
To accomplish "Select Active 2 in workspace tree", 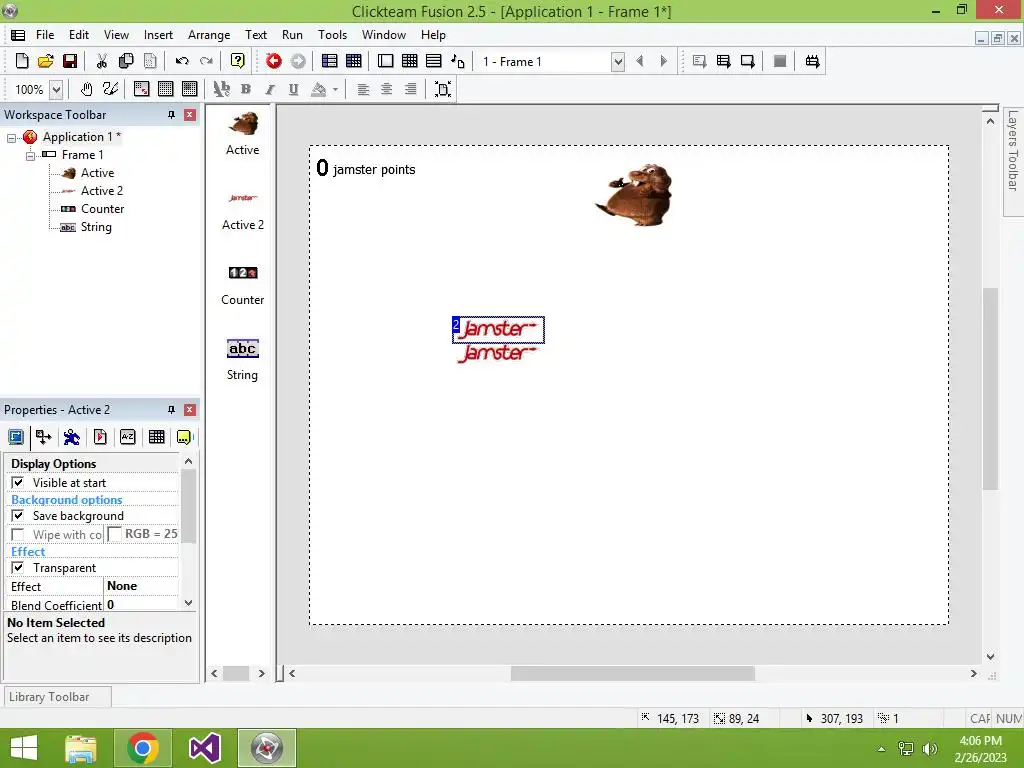I will [x=102, y=191].
